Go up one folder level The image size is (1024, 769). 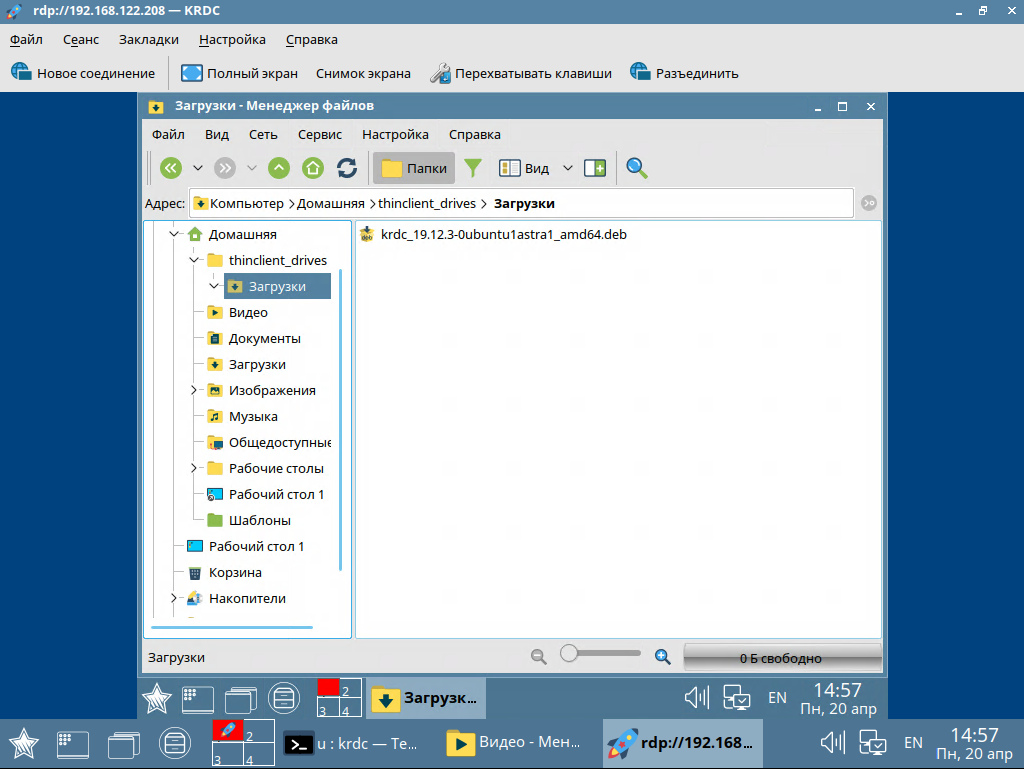280,168
